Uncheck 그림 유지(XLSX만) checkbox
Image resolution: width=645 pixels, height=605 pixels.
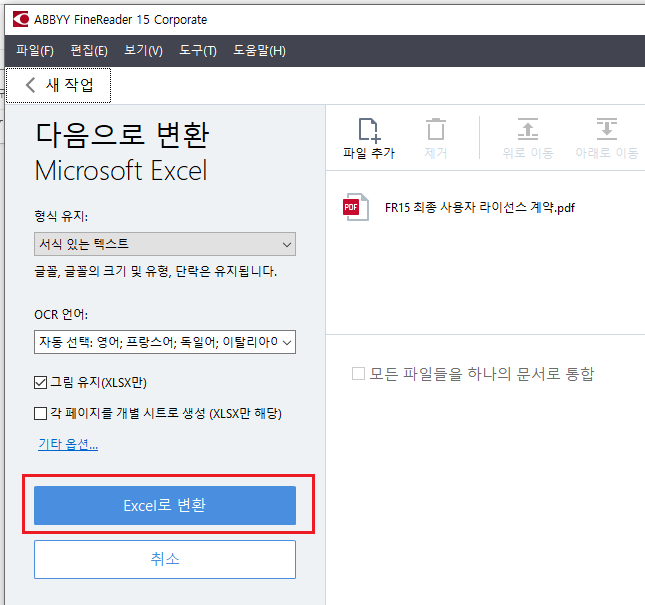click(x=40, y=383)
